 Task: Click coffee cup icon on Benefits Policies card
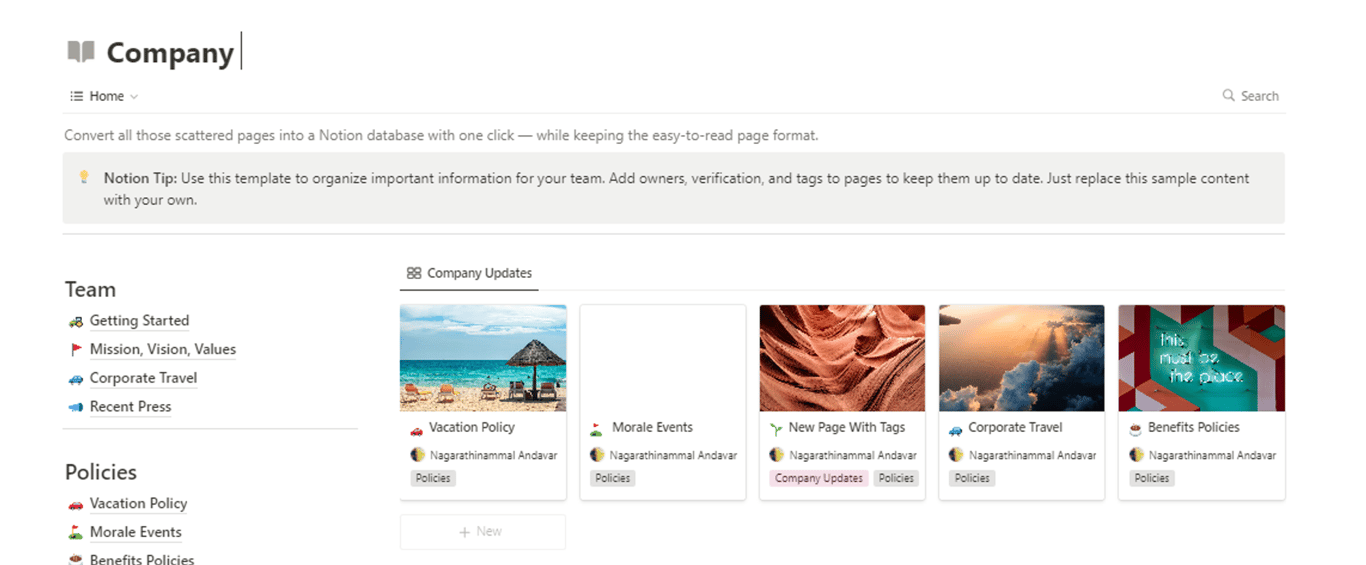(1135, 429)
